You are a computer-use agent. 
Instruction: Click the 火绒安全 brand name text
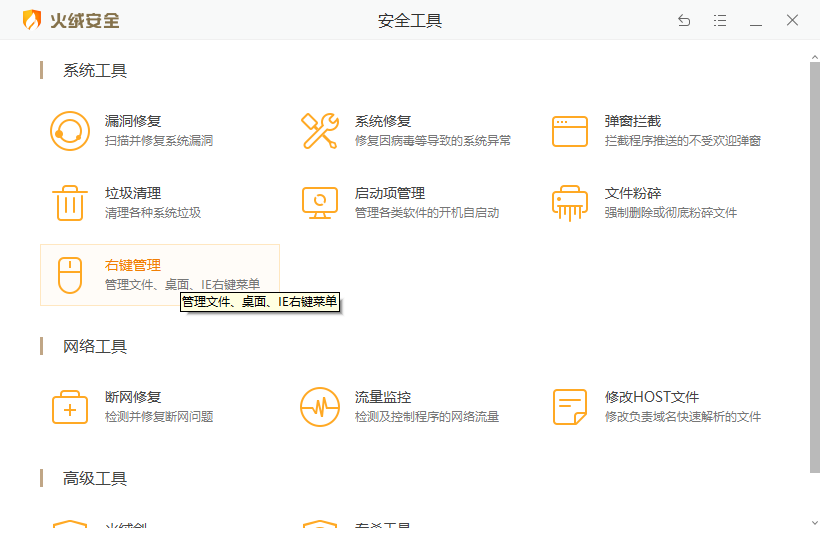click(x=85, y=21)
